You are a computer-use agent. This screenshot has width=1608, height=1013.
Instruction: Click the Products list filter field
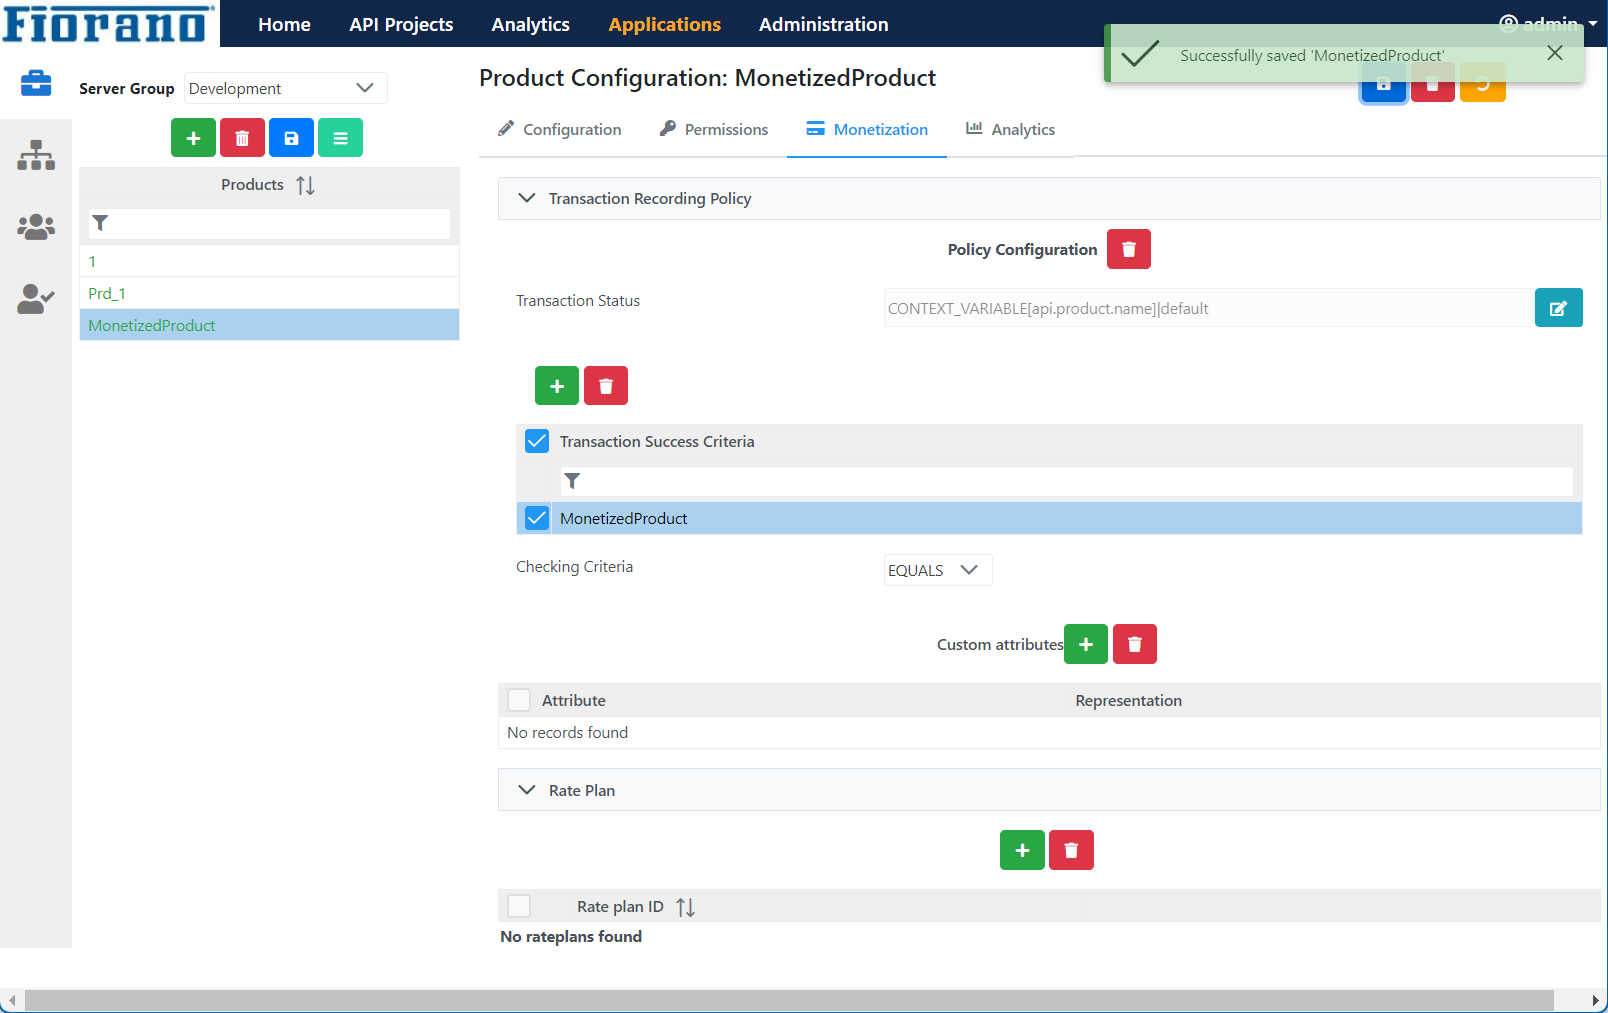click(x=270, y=223)
